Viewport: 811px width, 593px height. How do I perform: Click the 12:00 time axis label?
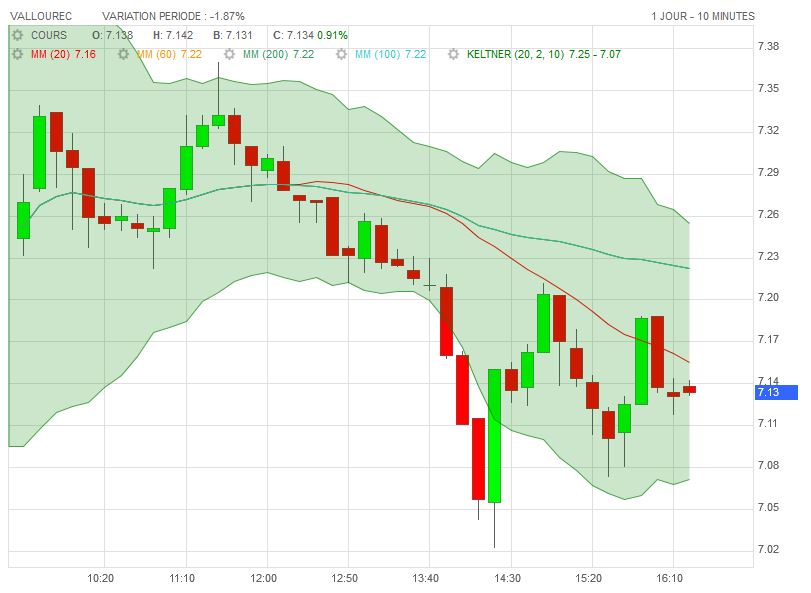coord(263,578)
